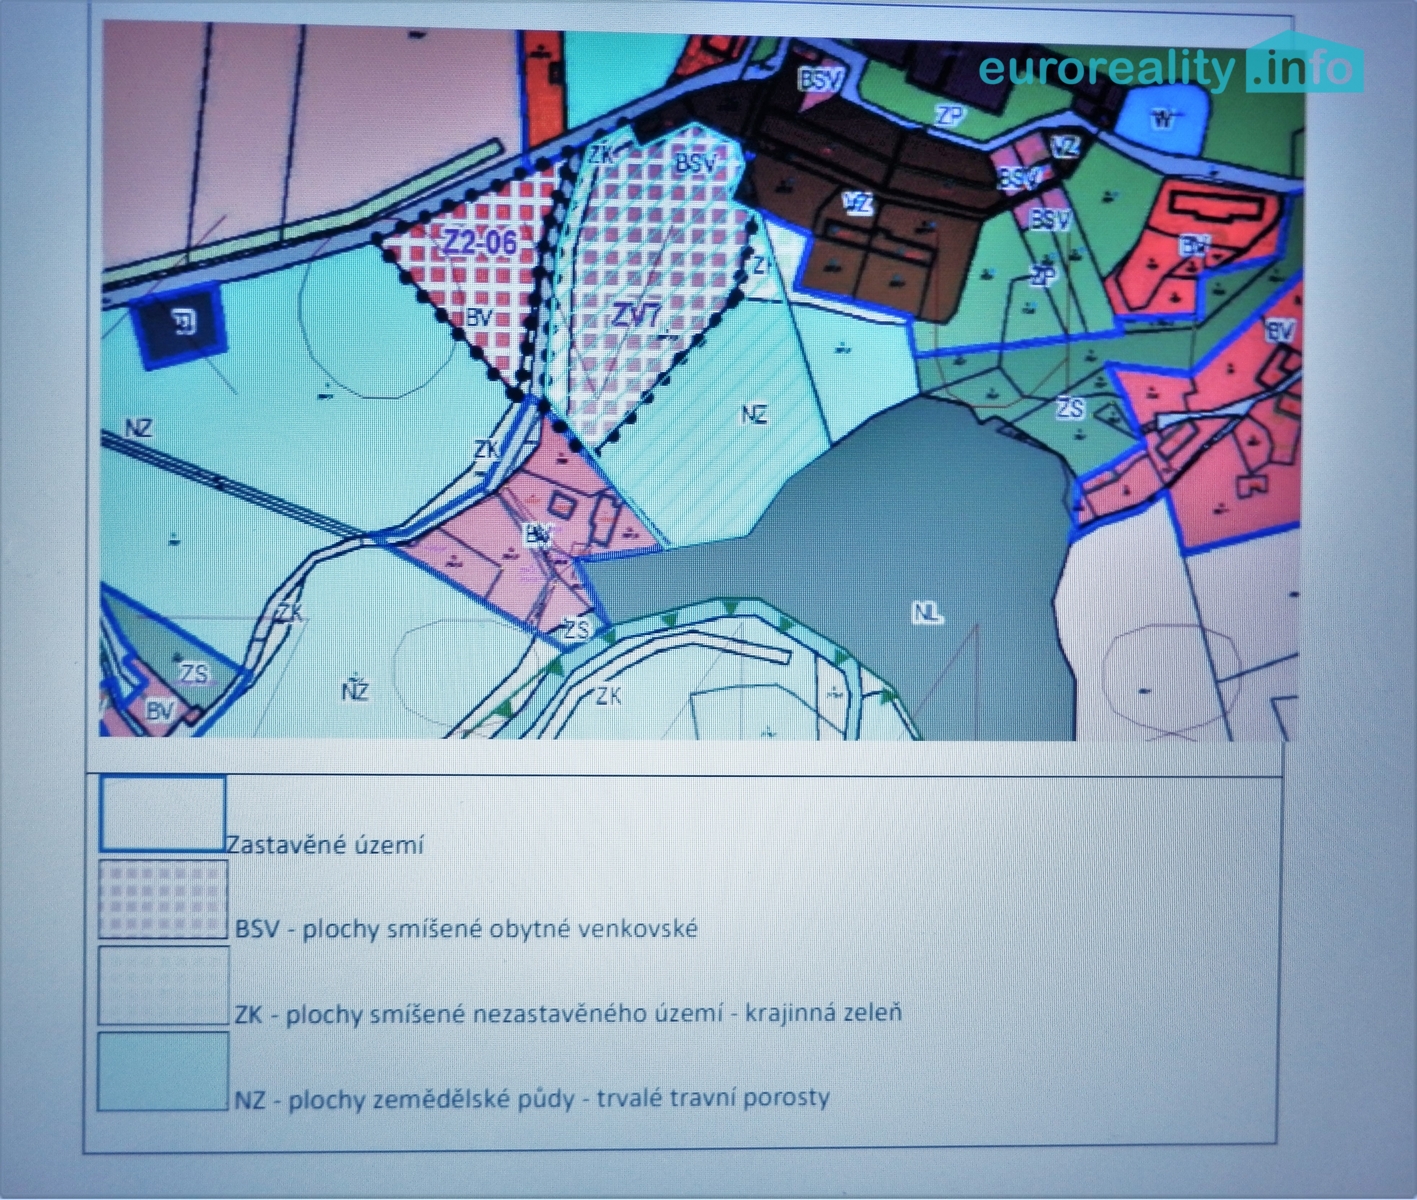This screenshot has width=1417, height=1200.
Task: Select the Z2-06 zone label
Action: pos(480,242)
